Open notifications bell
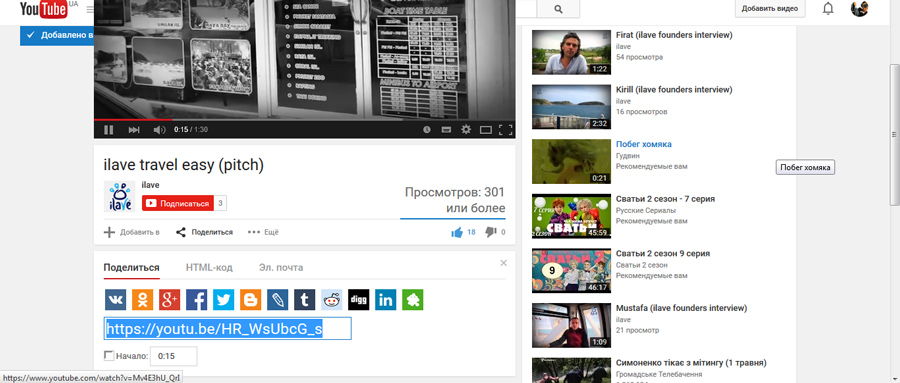Image resolution: width=900 pixels, height=383 pixels. coord(828,9)
